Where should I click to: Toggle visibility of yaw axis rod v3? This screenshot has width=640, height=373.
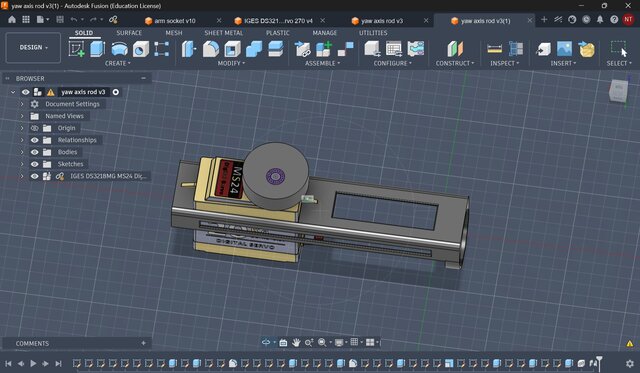click(25, 92)
